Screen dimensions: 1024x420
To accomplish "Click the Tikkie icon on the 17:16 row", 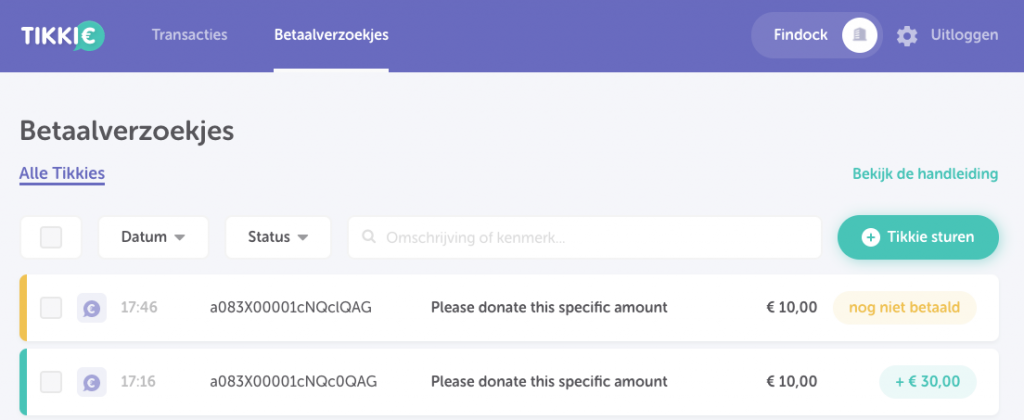I will tap(91, 381).
